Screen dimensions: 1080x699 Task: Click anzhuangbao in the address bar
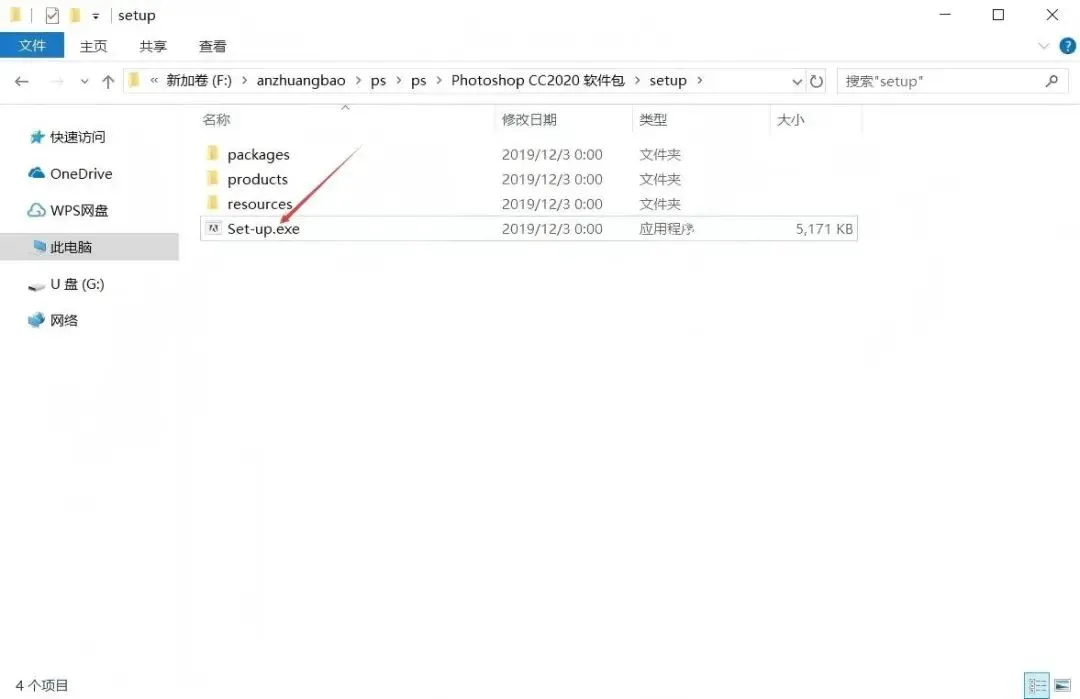(x=301, y=81)
